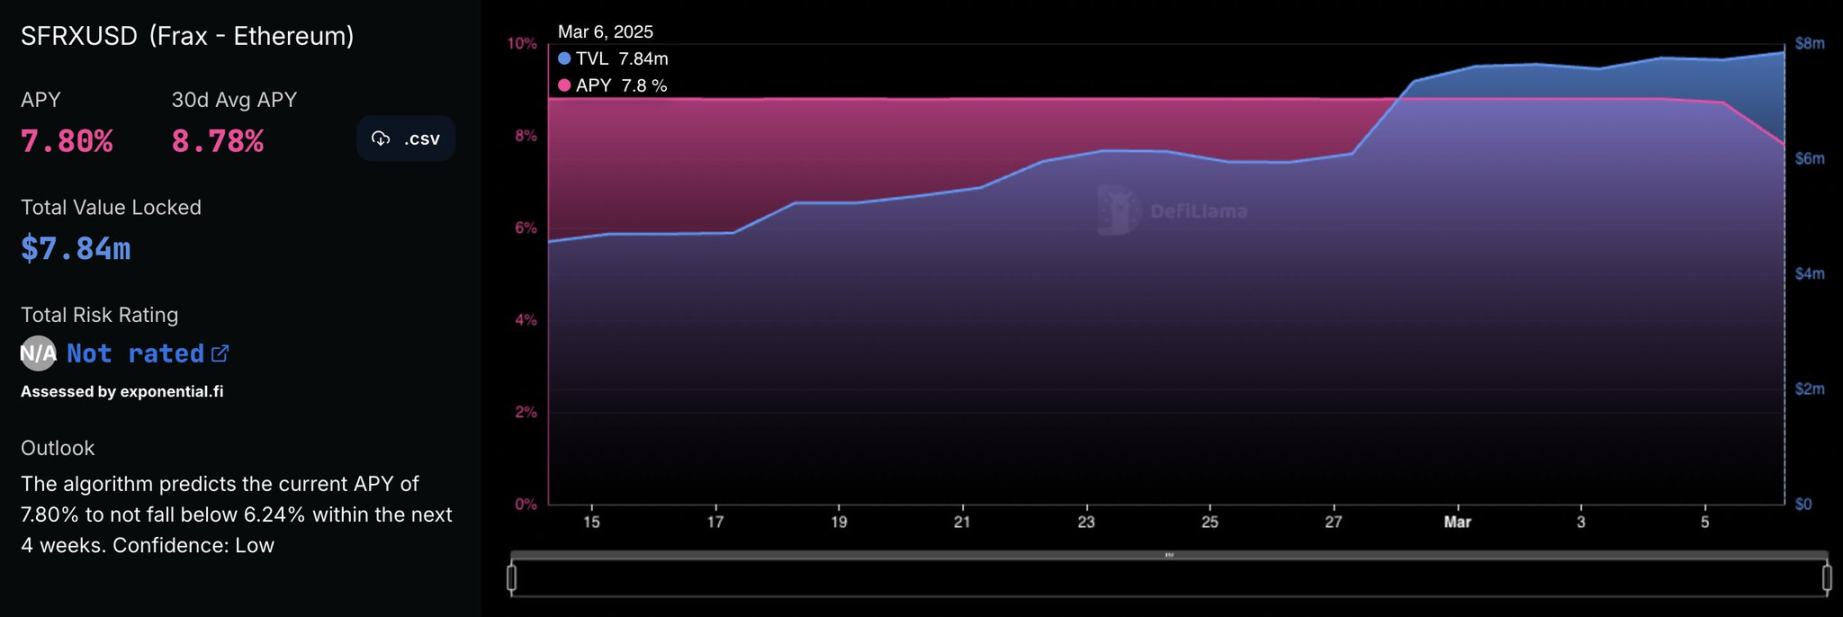Click the 10% label on APY axis

pos(522,43)
